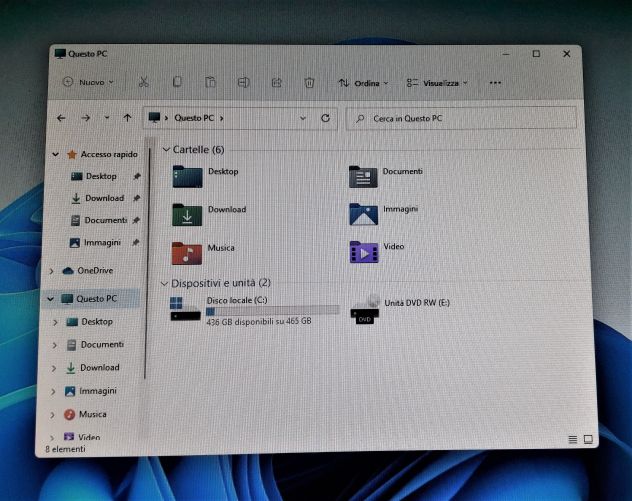The width and height of the screenshot is (632, 501).
Task: Select Immagini under Questo PC tree
Action: 91,391
